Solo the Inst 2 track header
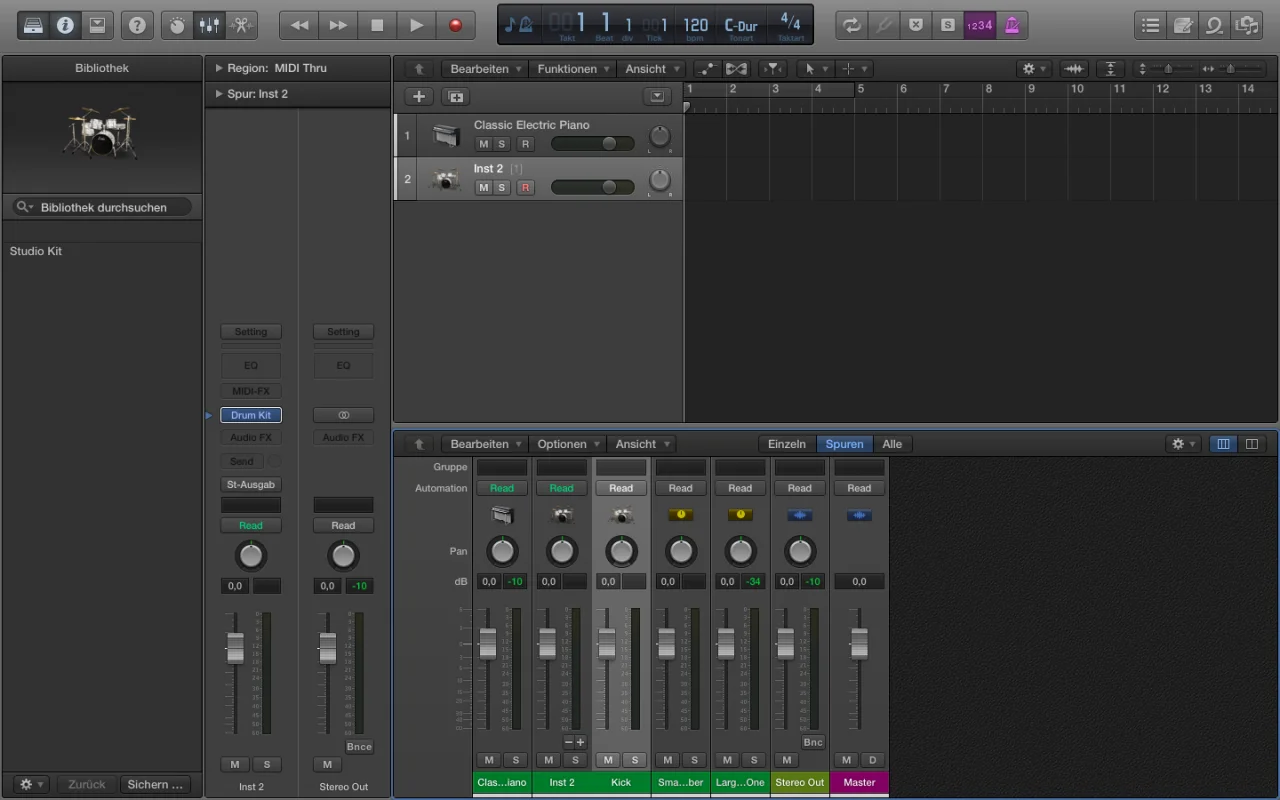The height and width of the screenshot is (800, 1280). pyautogui.click(x=502, y=188)
